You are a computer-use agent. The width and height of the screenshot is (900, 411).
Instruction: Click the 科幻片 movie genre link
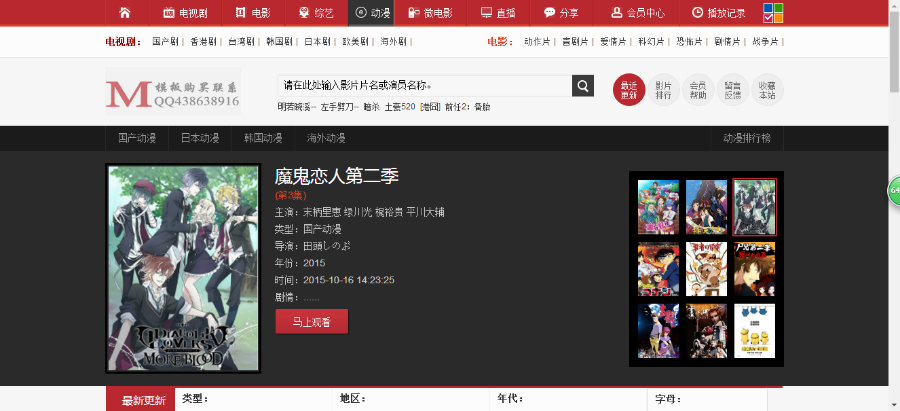pos(651,42)
